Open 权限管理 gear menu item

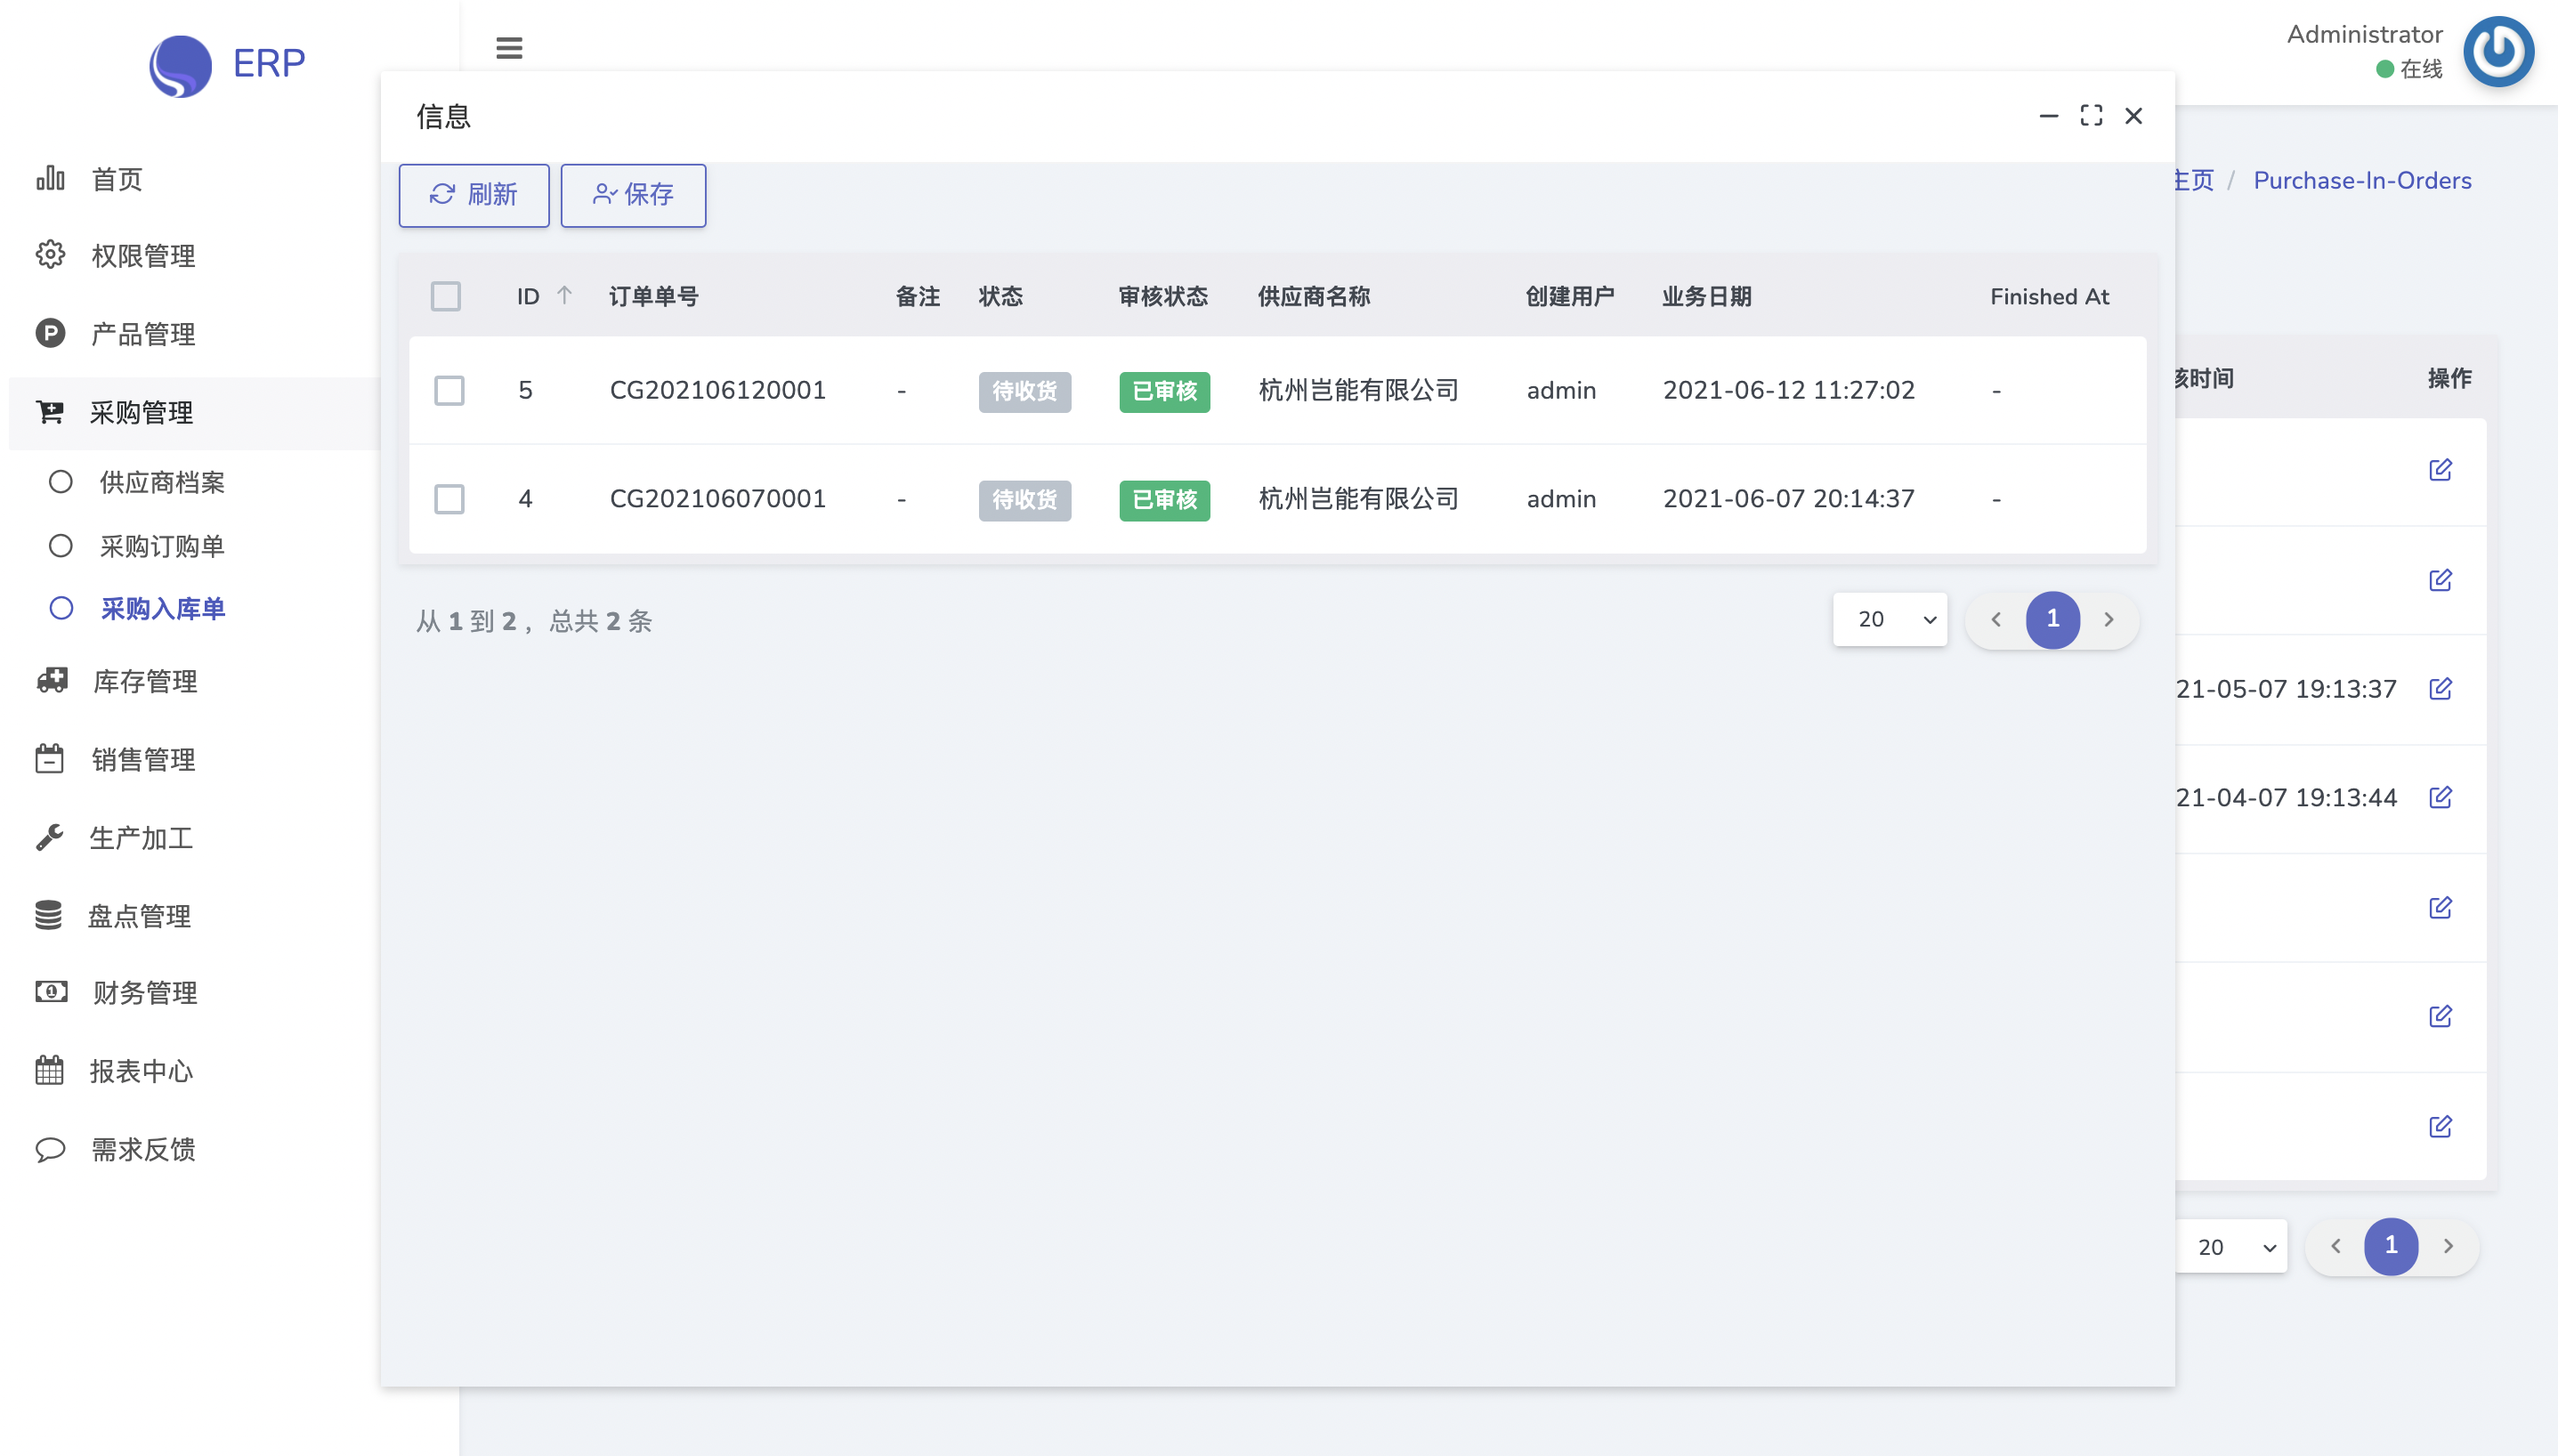coord(142,256)
